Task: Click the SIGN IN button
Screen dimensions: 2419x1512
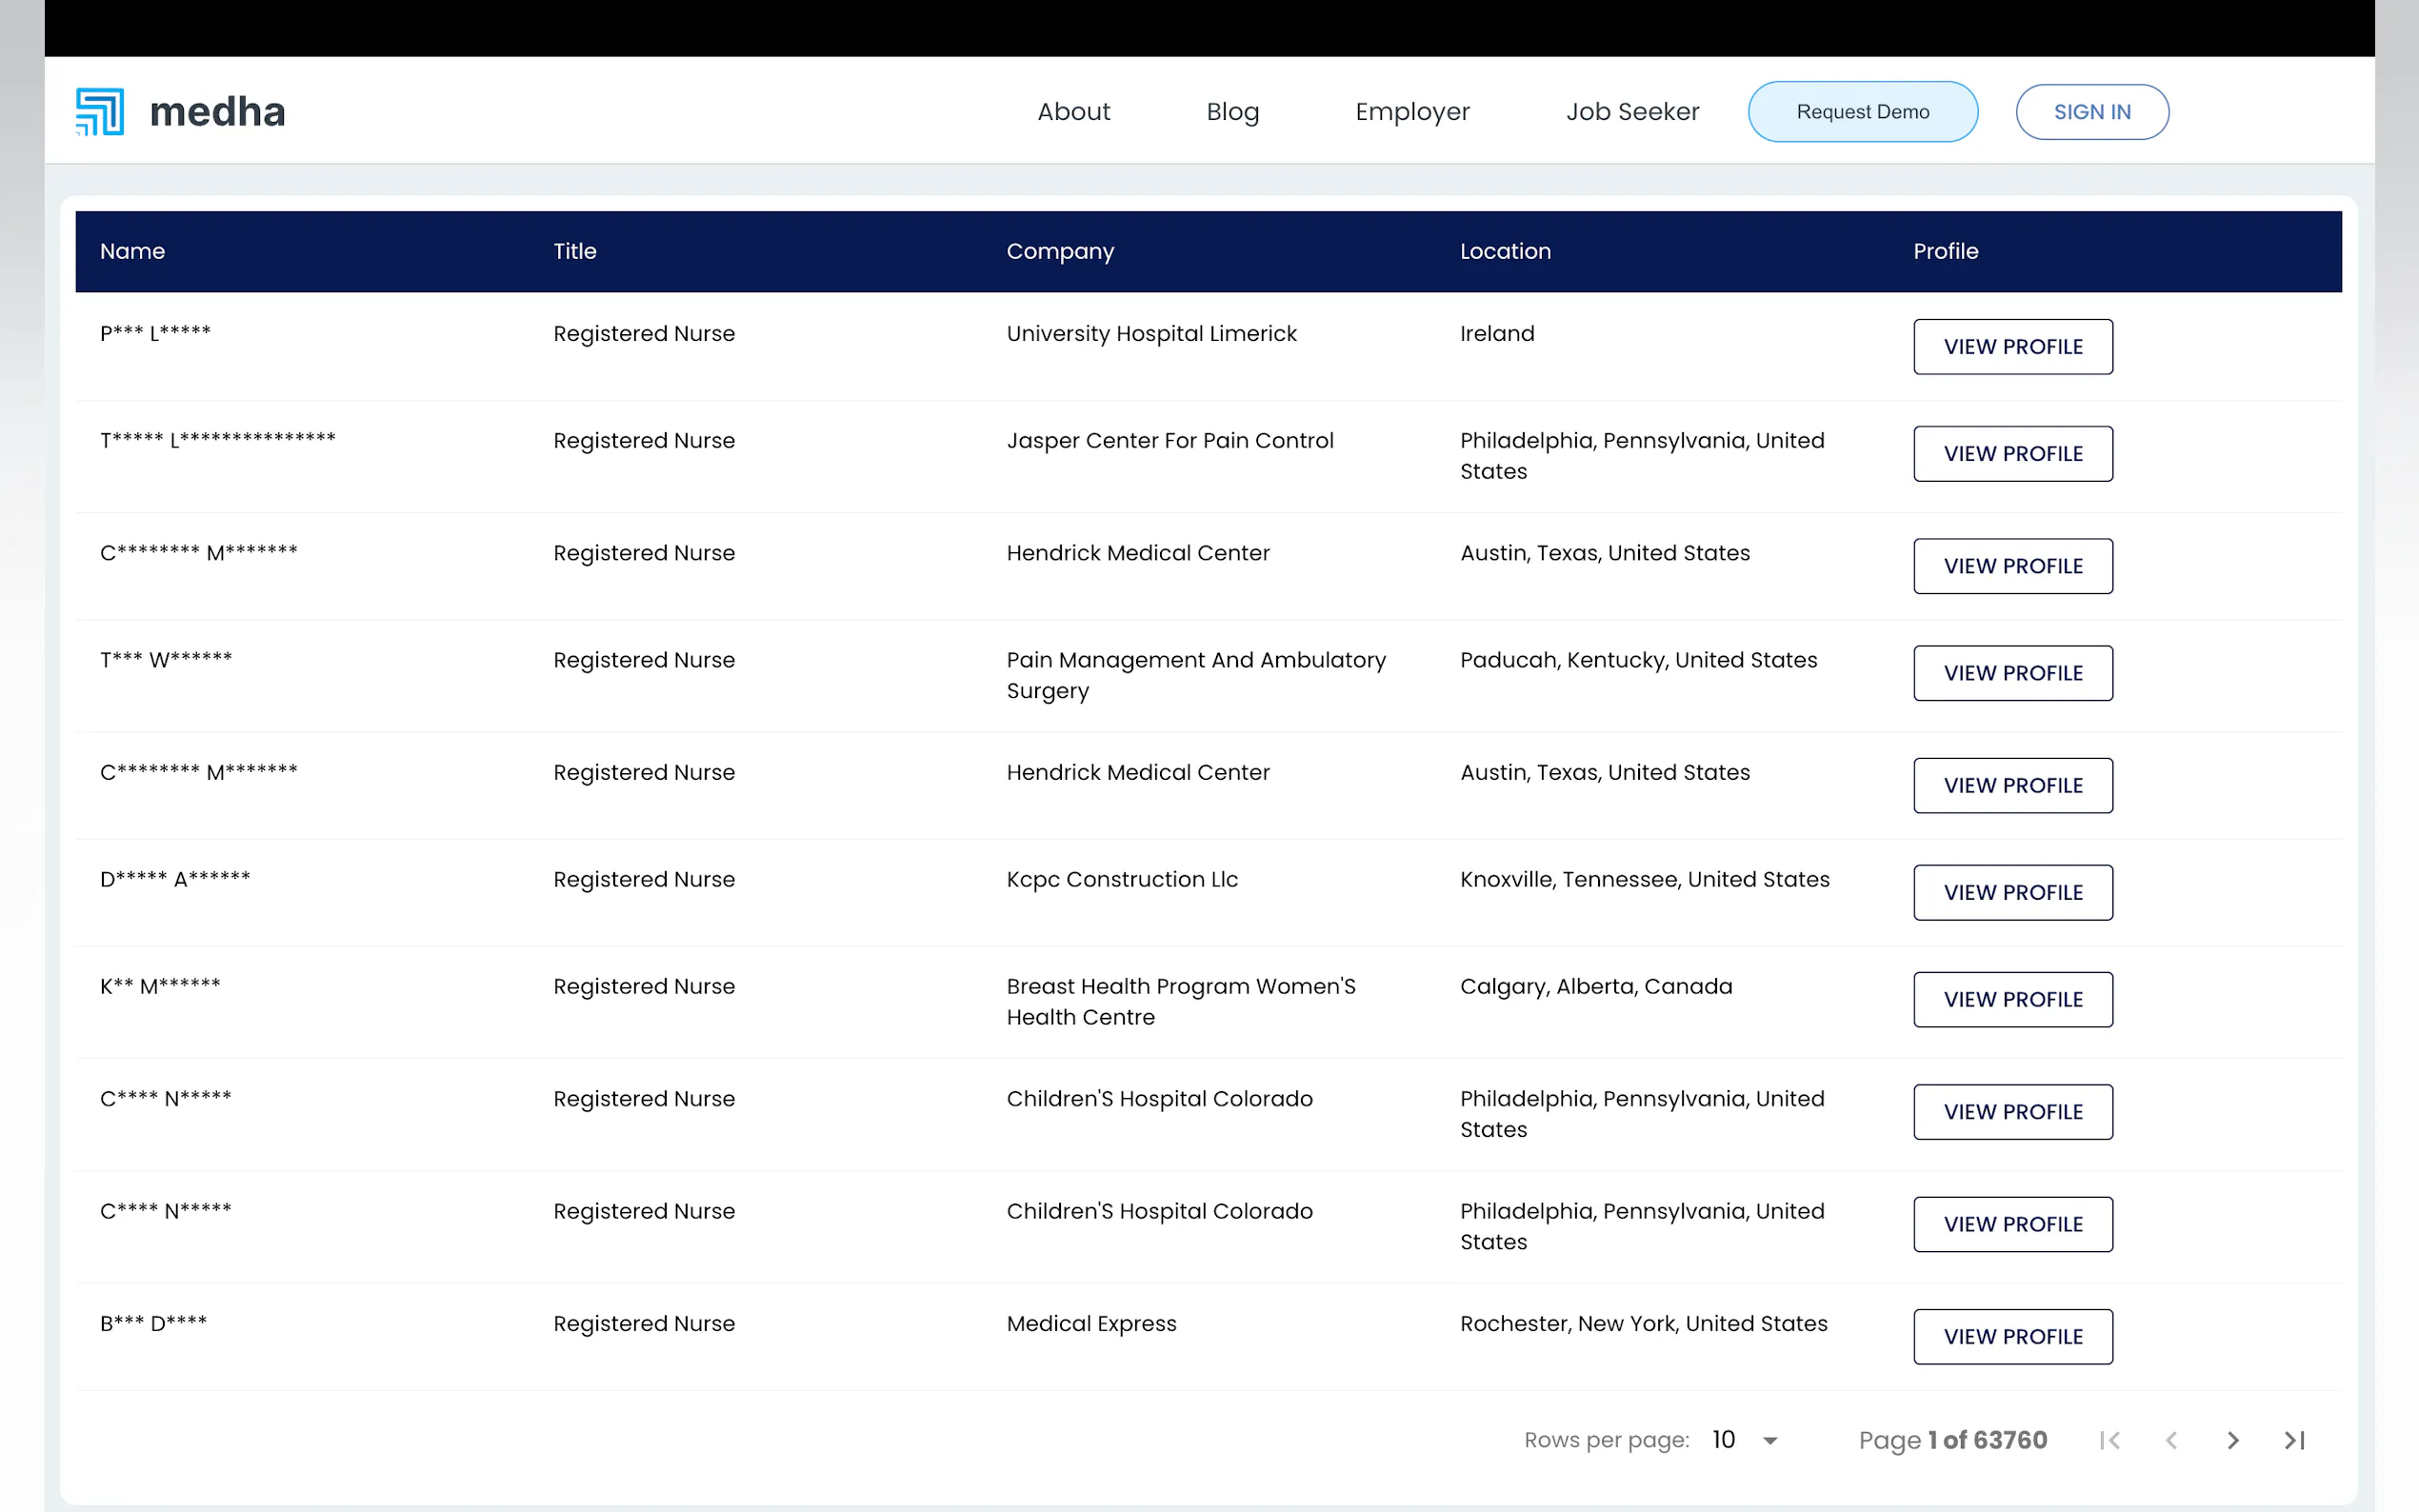Action: pos(2092,112)
